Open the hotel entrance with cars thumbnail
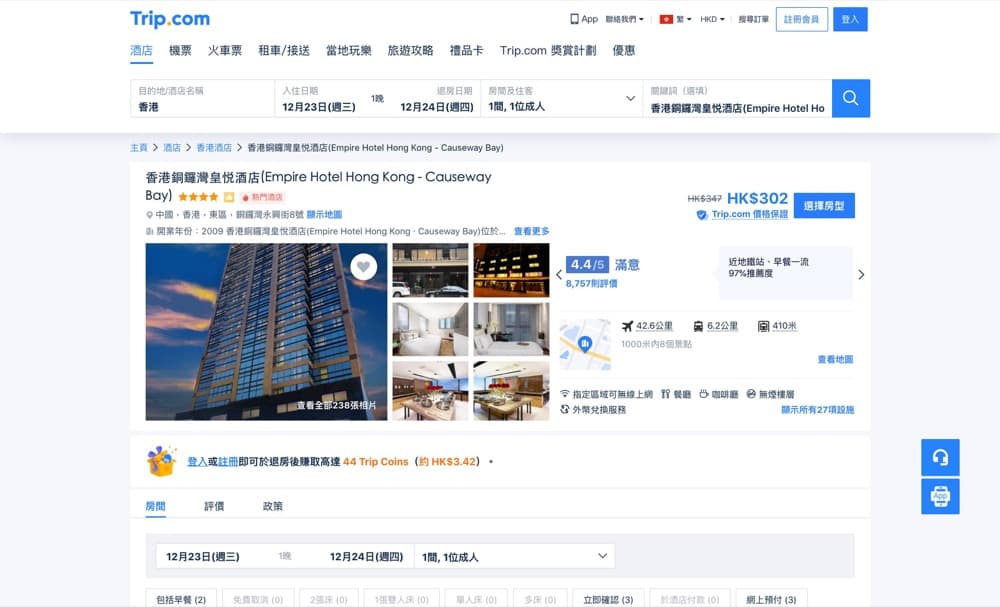Screen dimensions: 1000x607 coord(430,270)
